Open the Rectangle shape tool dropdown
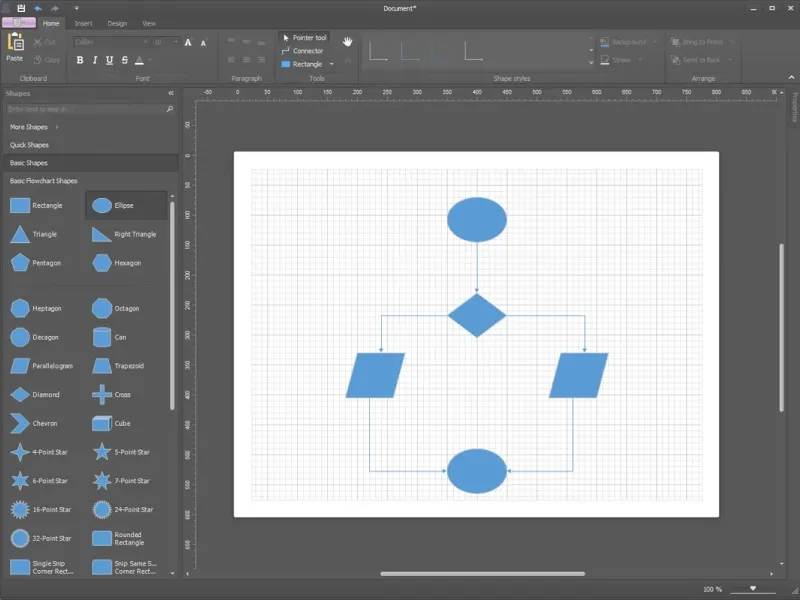800x600 pixels. tap(332, 64)
